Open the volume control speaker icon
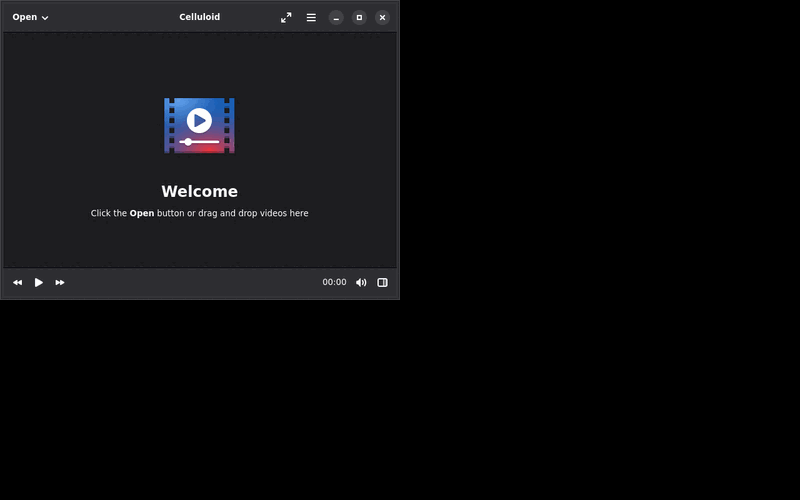Viewport: 800px width, 500px height. click(361, 283)
